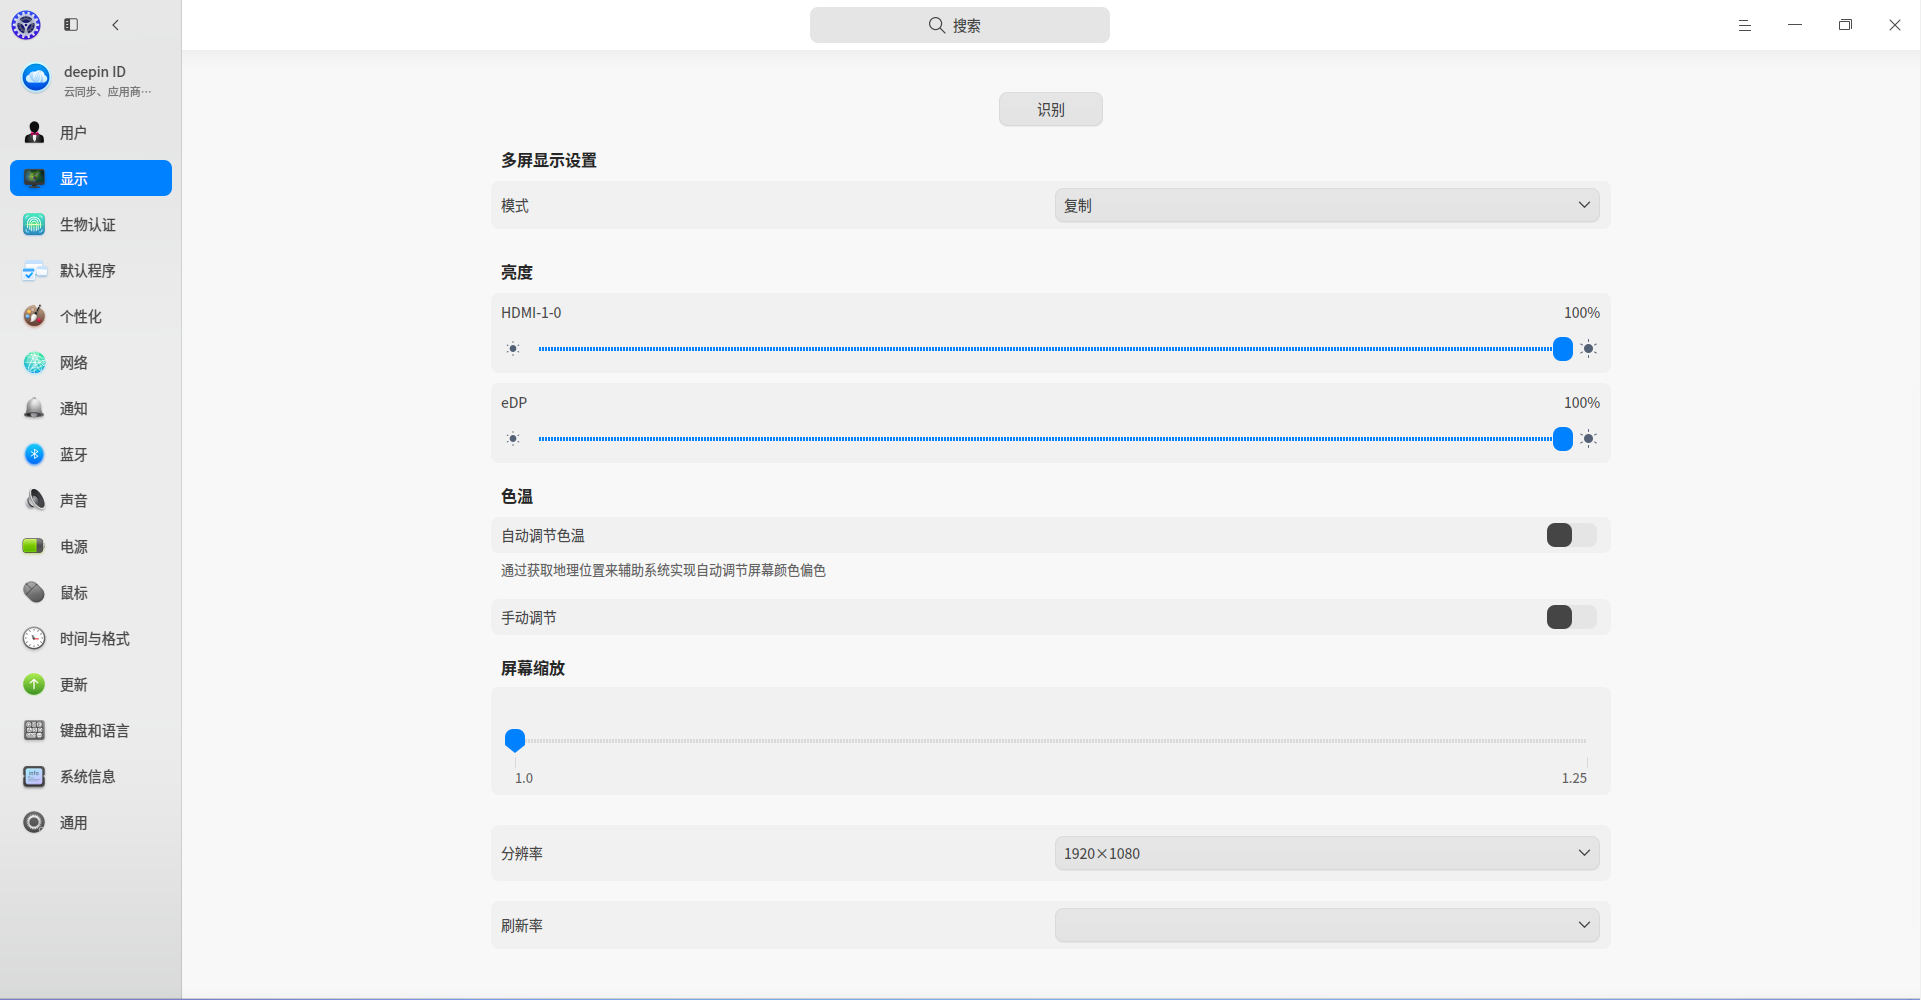Go back with the left arrow

coord(116,25)
